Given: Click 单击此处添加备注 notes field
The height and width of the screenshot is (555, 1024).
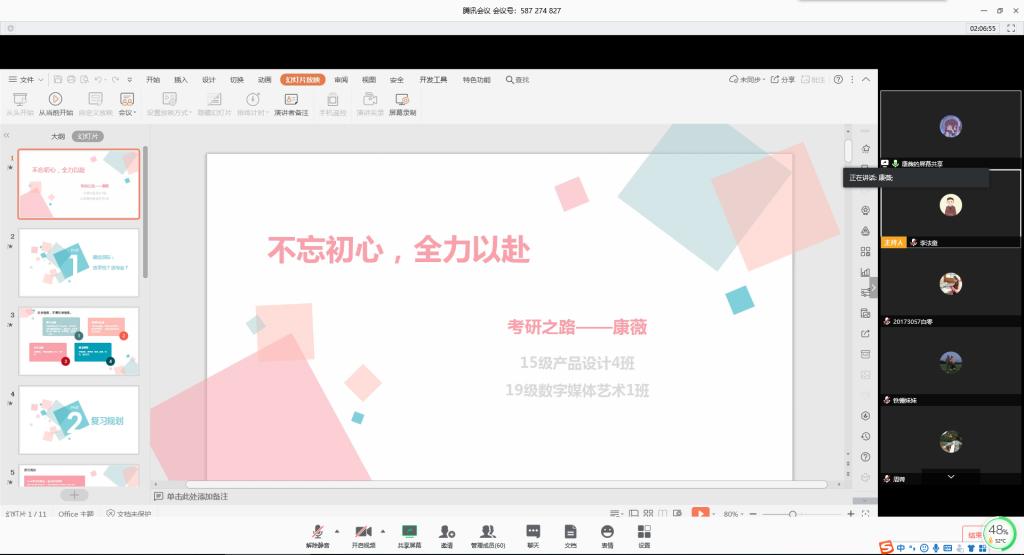Looking at the screenshot, I should coord(197,497).
